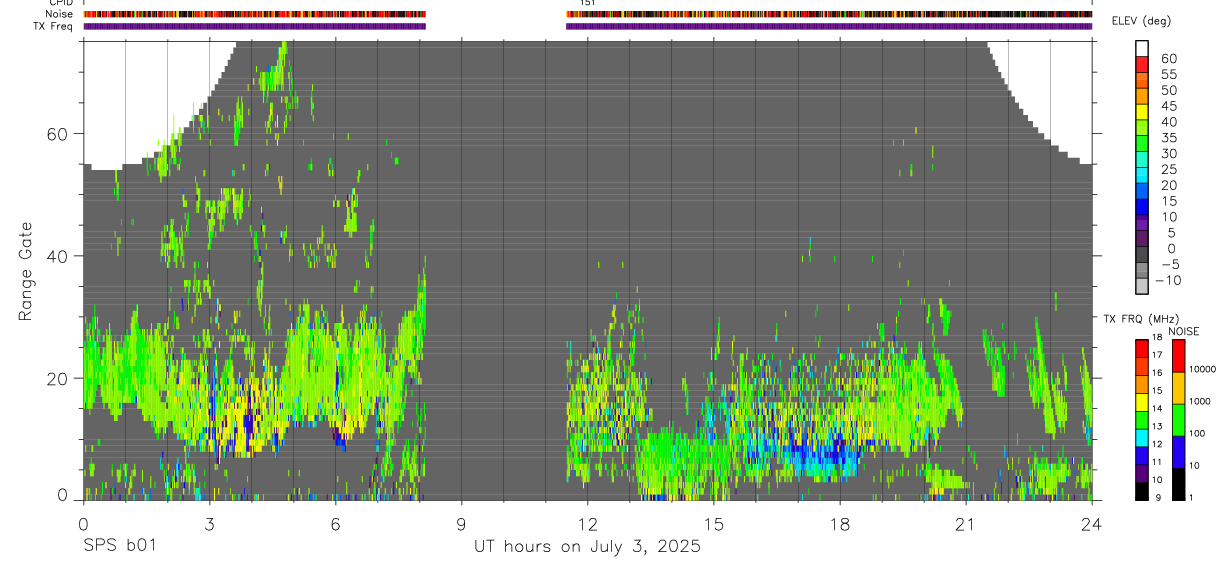Pick the blue segment of NOISE colorbar

1180,451
